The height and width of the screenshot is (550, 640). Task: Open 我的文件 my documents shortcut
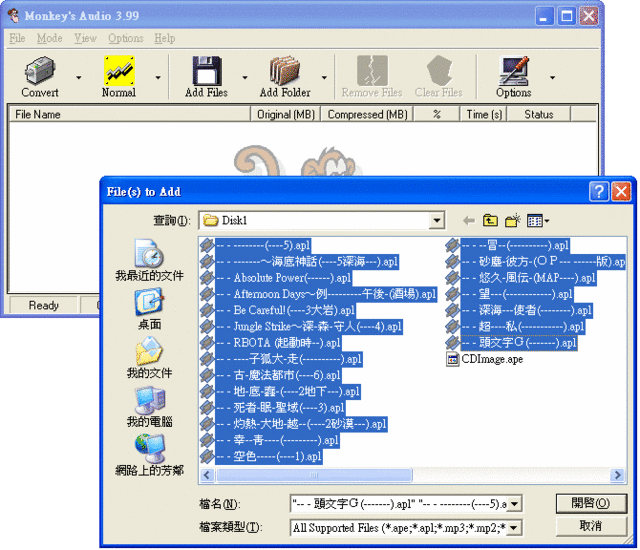(x=149, y=358)
